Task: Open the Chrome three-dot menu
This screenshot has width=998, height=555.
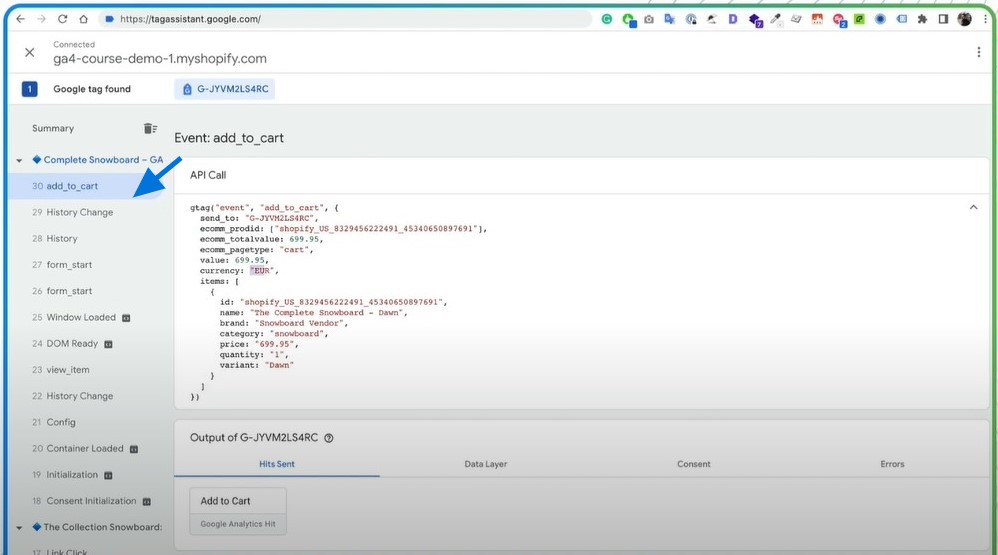Action: [985, 19]
